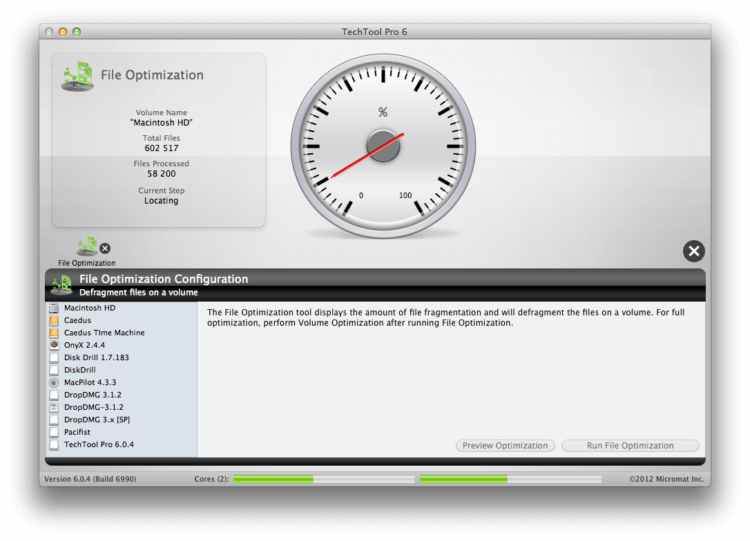Click the second core usage progress bar
750x541 pixels.
[x=510, y=479]
